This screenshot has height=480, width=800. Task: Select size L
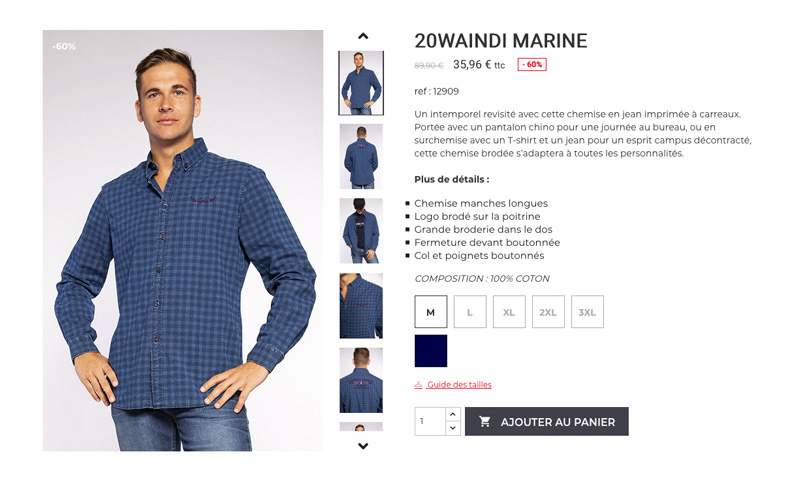(x=470, y=312)
